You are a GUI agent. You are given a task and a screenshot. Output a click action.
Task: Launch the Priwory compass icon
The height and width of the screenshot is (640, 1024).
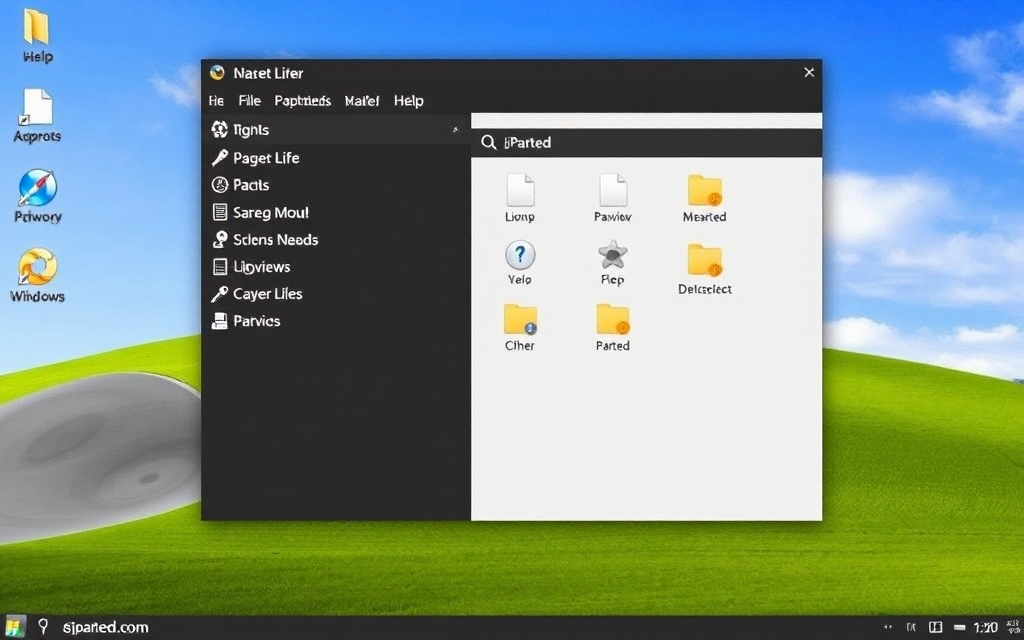click(37, 196)
